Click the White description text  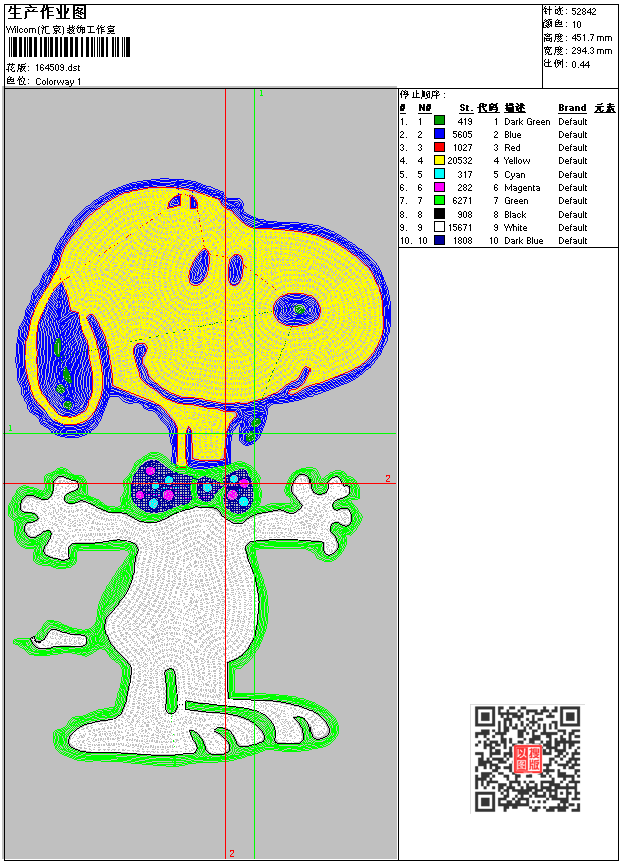point(516,228)
